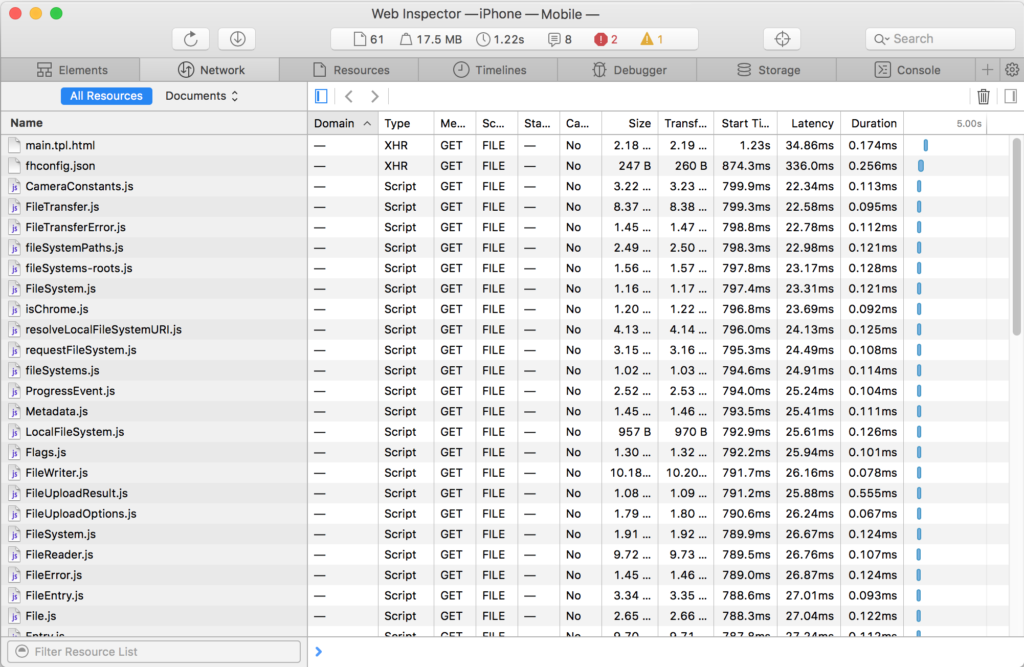Toggle the right details sidebar
The image size is (1024, 667).
[1010, 96]
